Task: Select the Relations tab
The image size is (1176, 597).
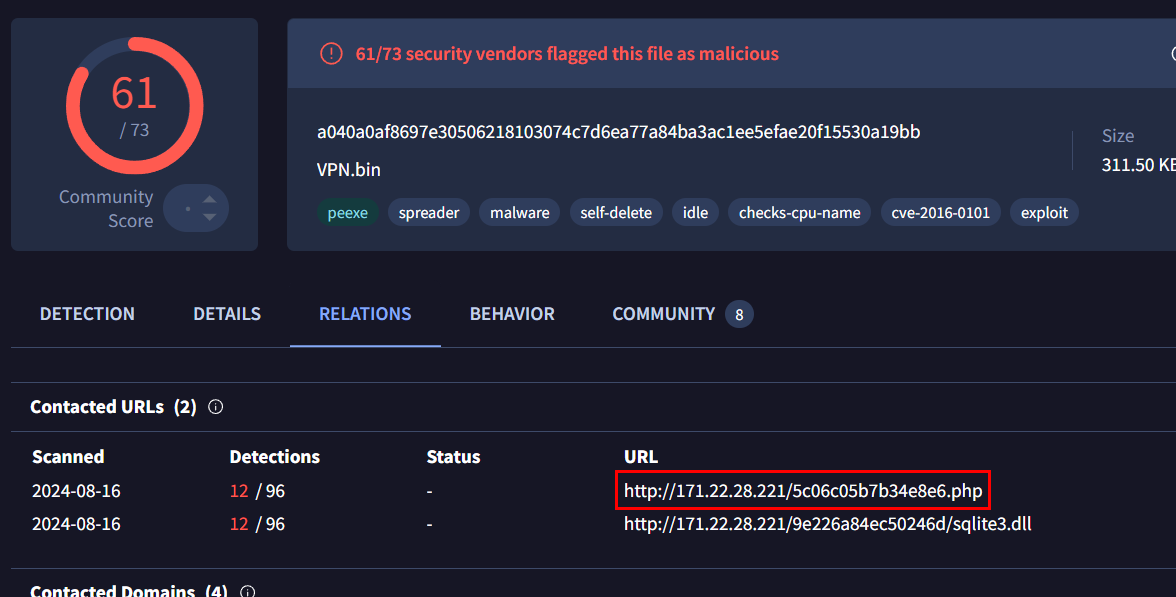Action: (x=365, y=314)
